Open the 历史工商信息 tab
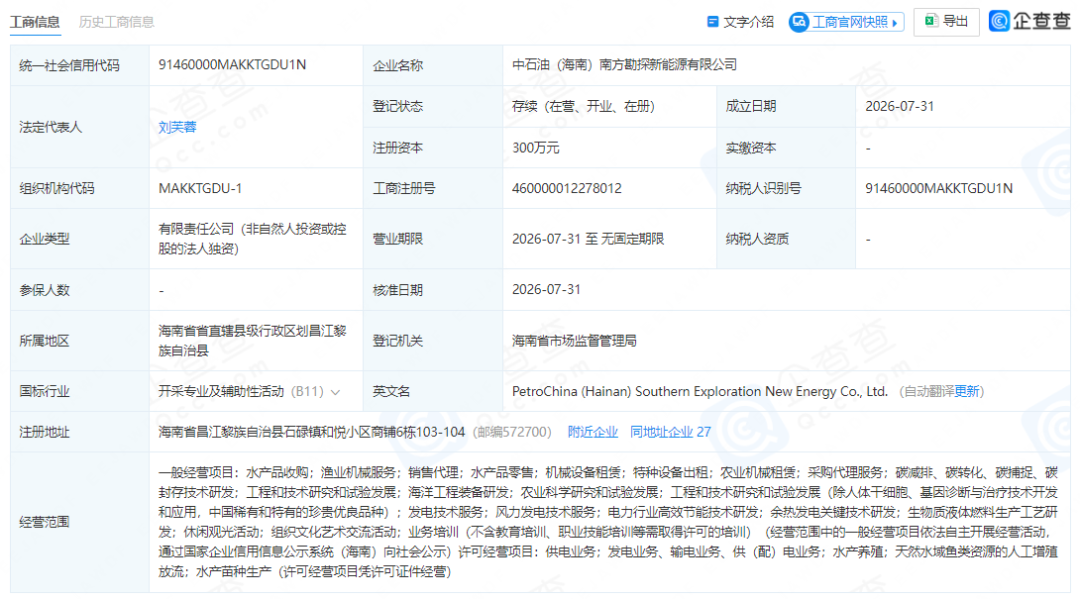The image size is (1080, 599). (x=116, y=22)
